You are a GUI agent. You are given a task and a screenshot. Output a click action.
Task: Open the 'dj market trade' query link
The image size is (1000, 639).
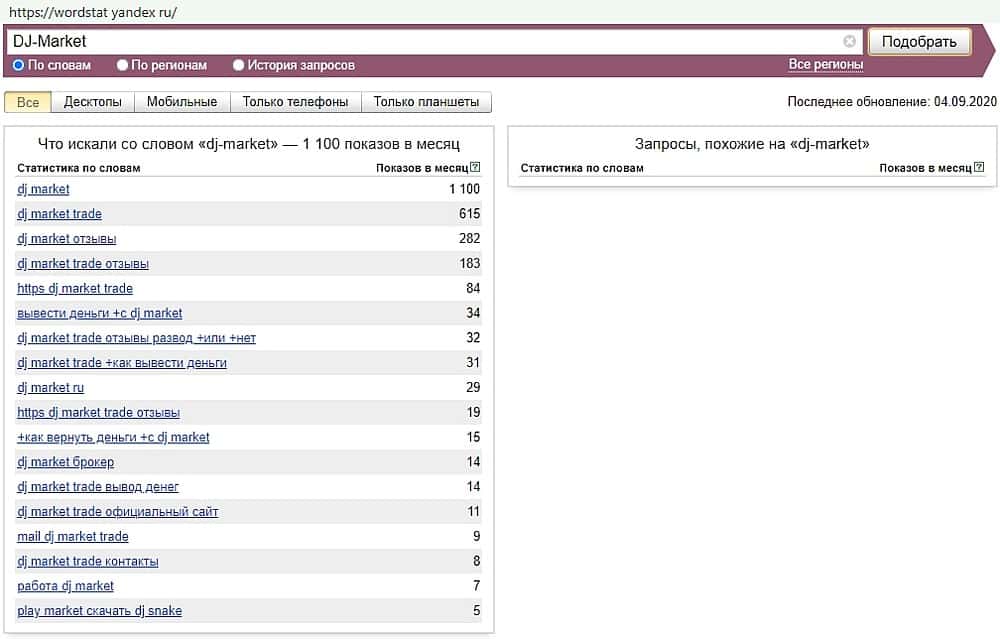tap(59, 214)
